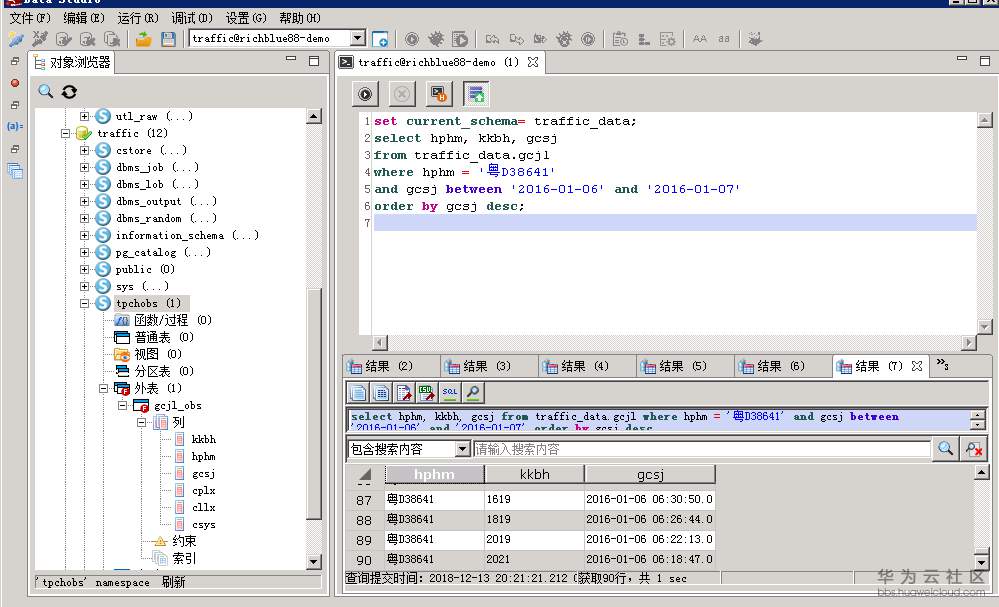
Task: Execute the SQL query with the play icon
Action: click(x=365, y=93)
